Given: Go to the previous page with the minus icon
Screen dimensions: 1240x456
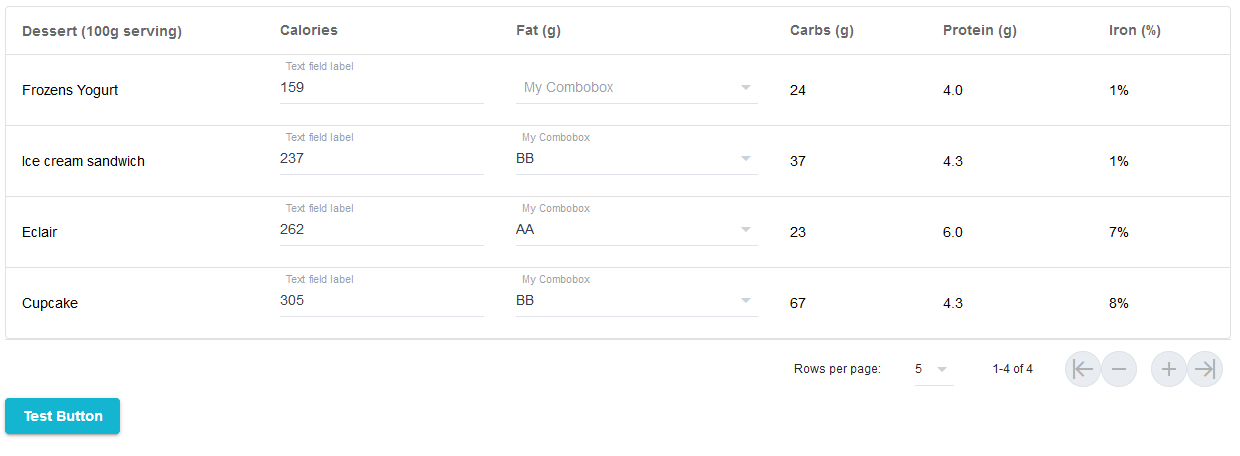Looking at the screenshot, I should pyautogui.click(x=1119, y=369).
